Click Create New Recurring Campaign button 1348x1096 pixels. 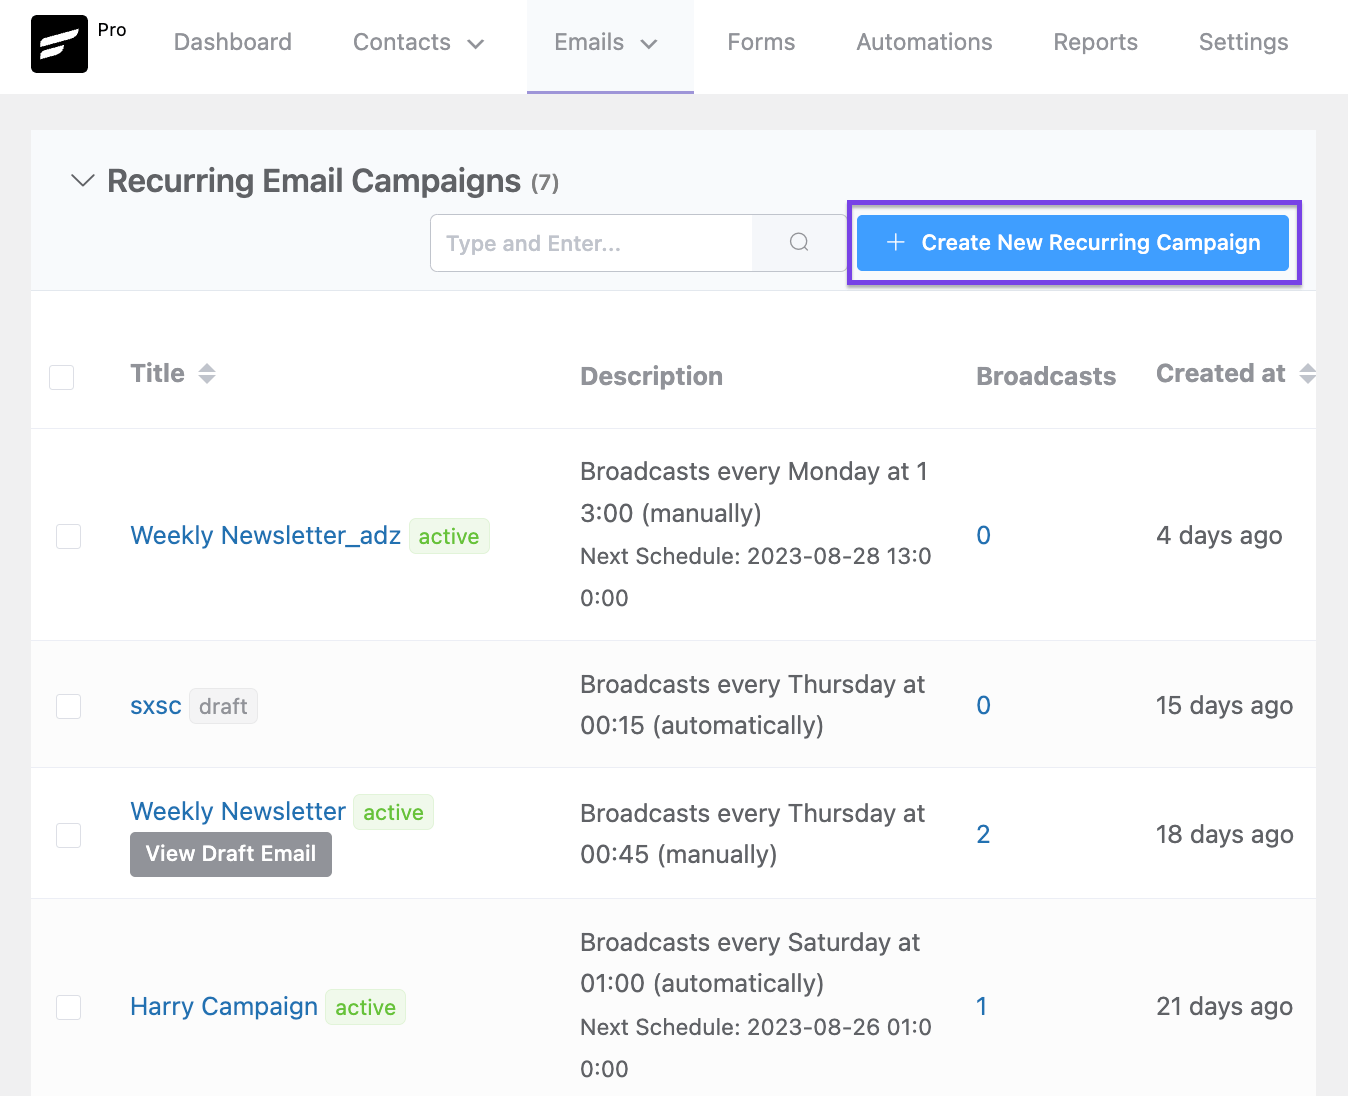click(x=1073, y=243)
